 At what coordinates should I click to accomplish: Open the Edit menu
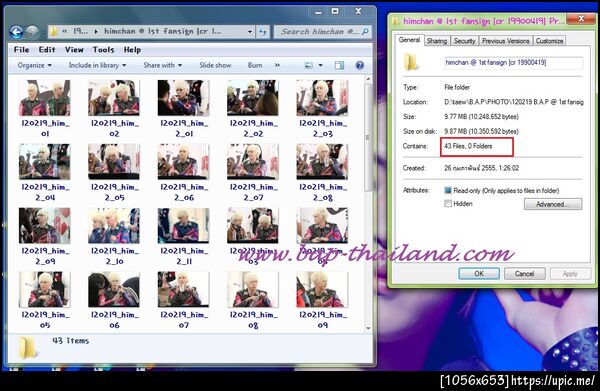point(47,50)
